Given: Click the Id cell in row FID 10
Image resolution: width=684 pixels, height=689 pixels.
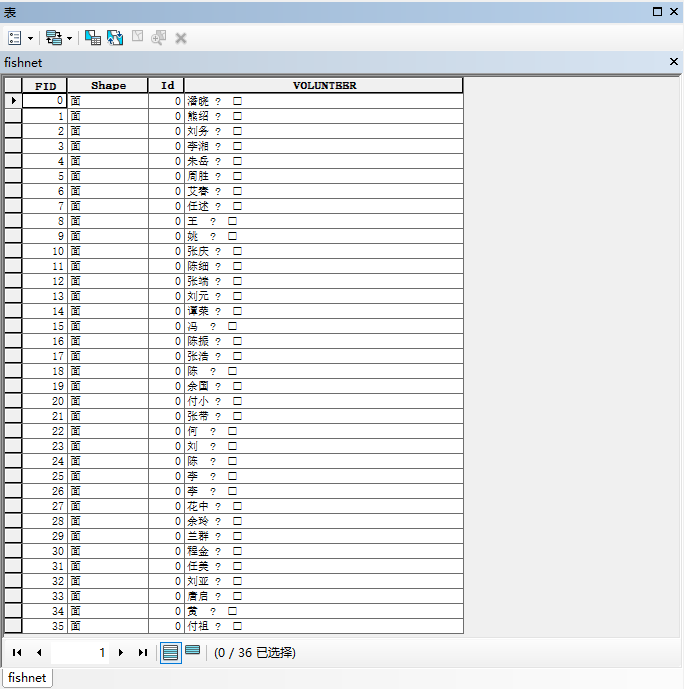Looking at the screenshot, I should [x=166, y=251].
